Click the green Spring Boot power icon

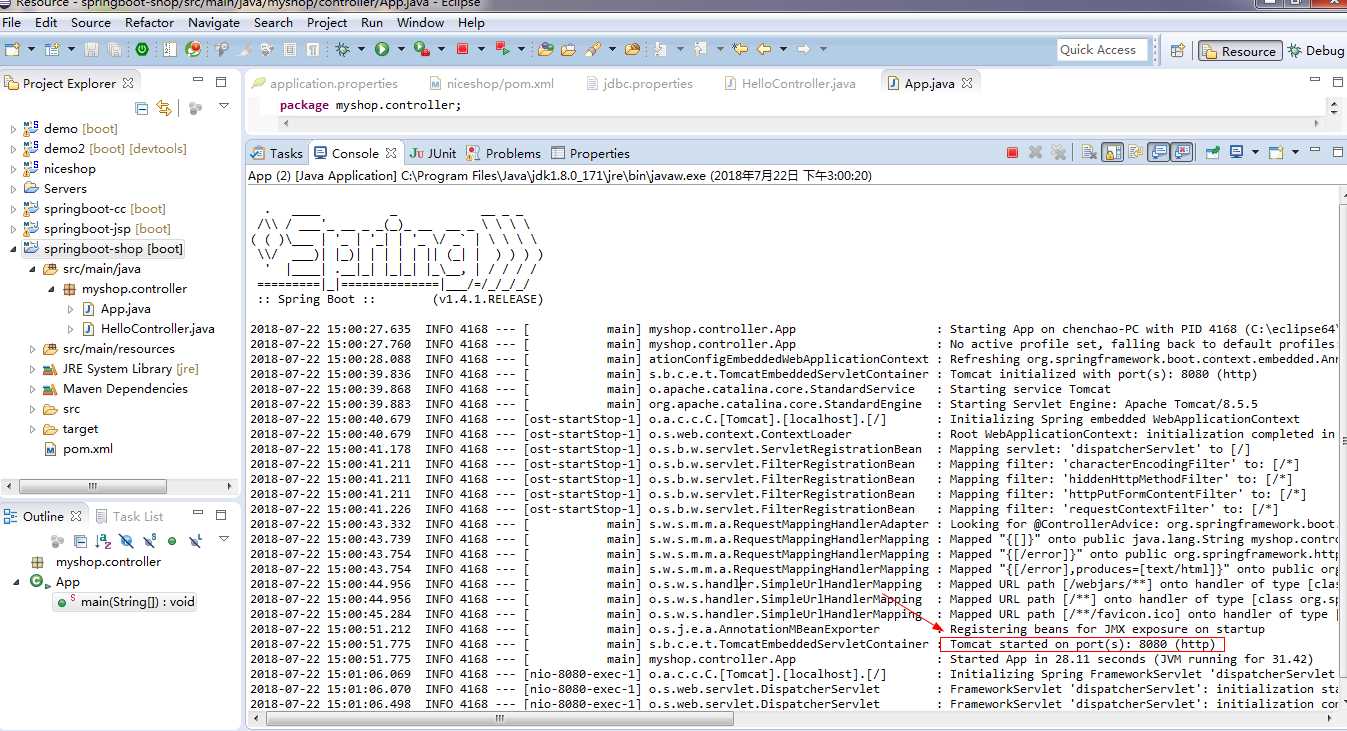142,49
